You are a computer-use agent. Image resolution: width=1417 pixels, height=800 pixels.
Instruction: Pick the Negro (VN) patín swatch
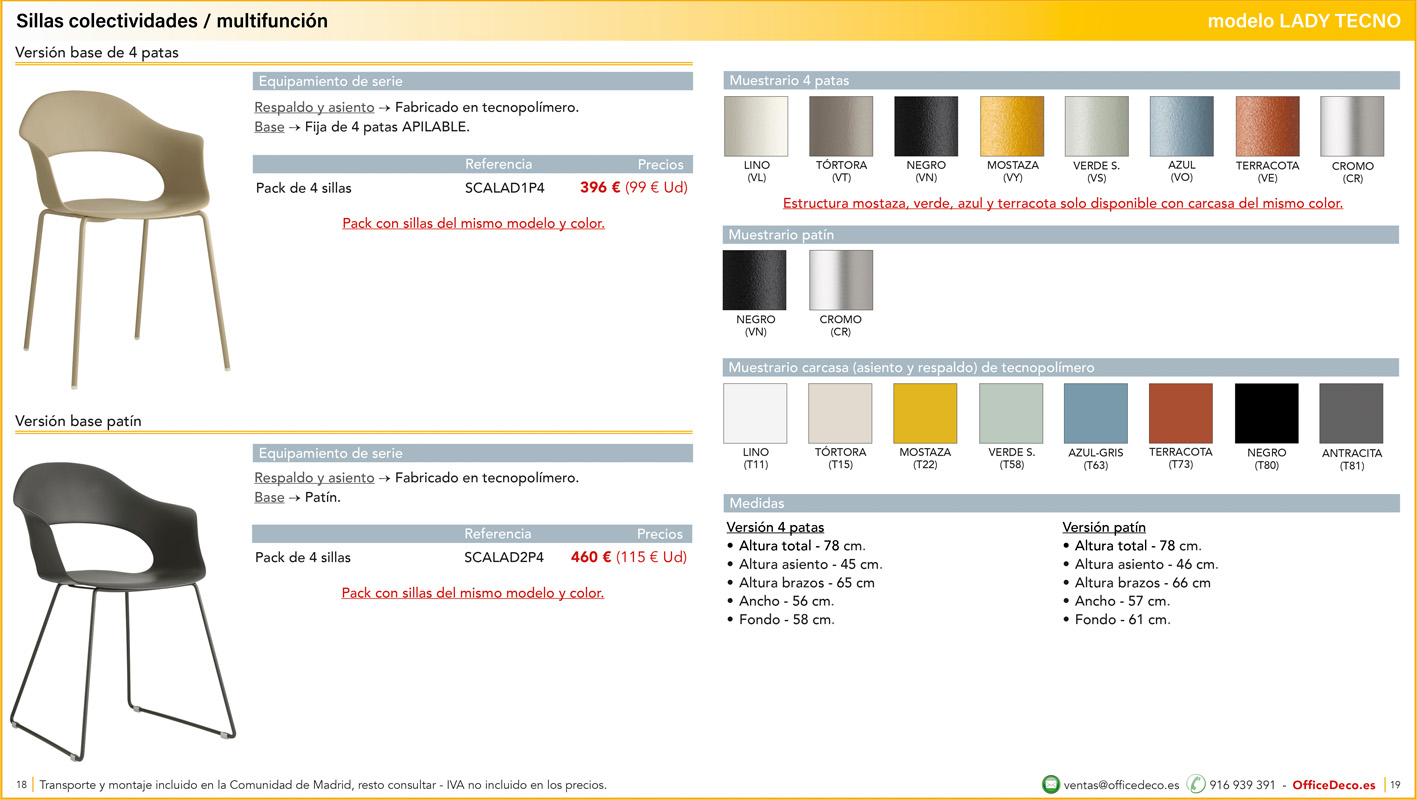(755, 280)
